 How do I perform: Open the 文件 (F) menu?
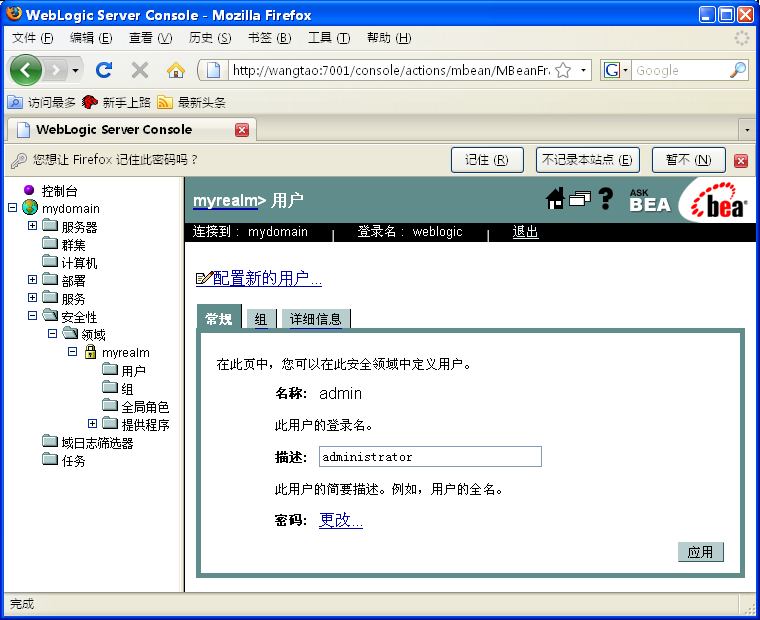(x=32, y=38)
